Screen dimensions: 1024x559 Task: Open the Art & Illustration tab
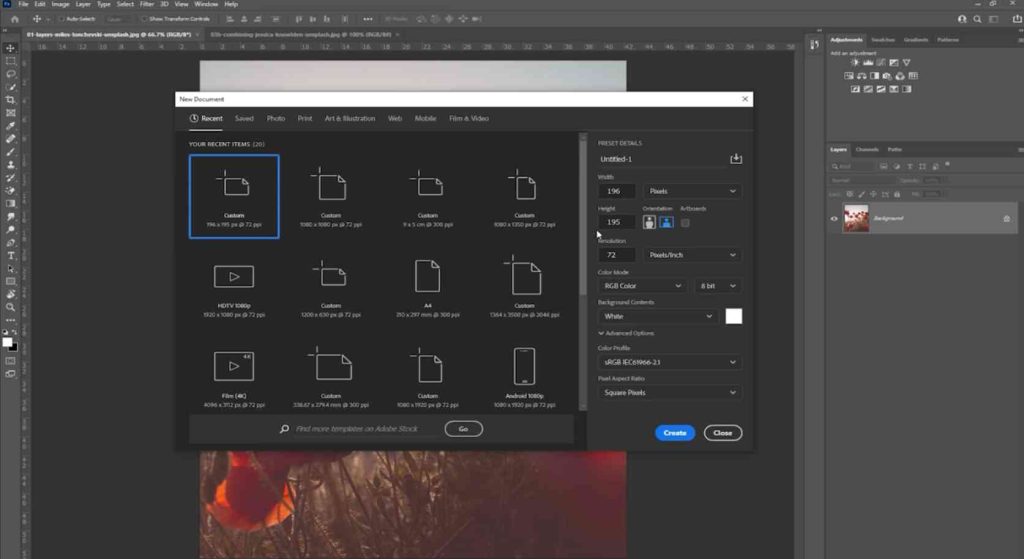pyautogui.click(x=350, y=119)
